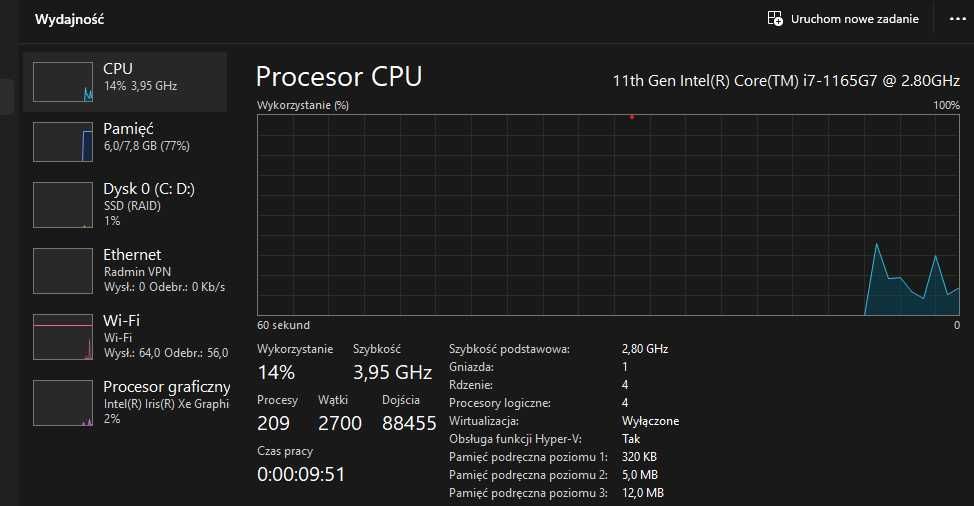
Task: Switch to the 'Dysk 0 (C: D:)' label
Action: 149,189
